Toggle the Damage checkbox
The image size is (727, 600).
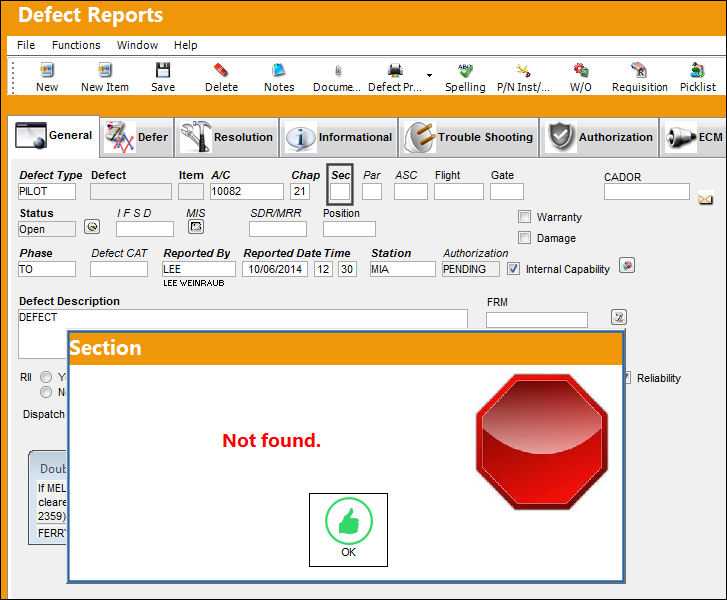pyautogui.click(x=524, y=237)
